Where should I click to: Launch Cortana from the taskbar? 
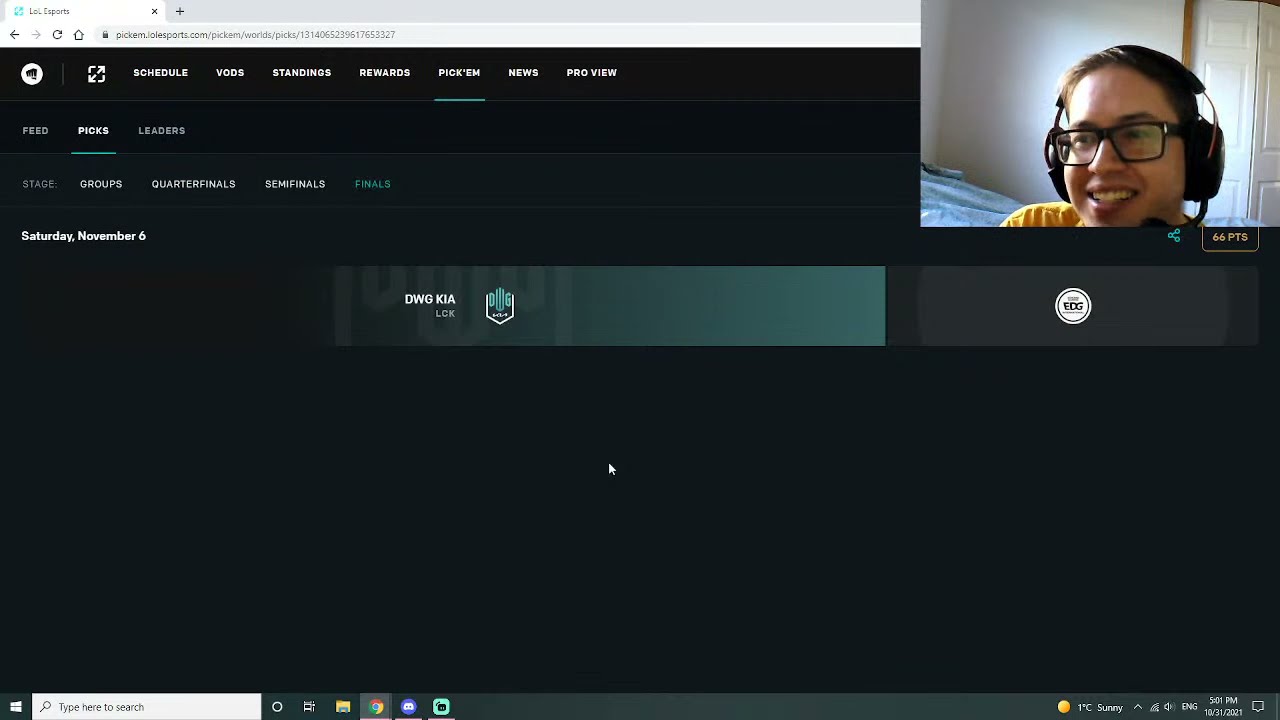tap(277, 707)
